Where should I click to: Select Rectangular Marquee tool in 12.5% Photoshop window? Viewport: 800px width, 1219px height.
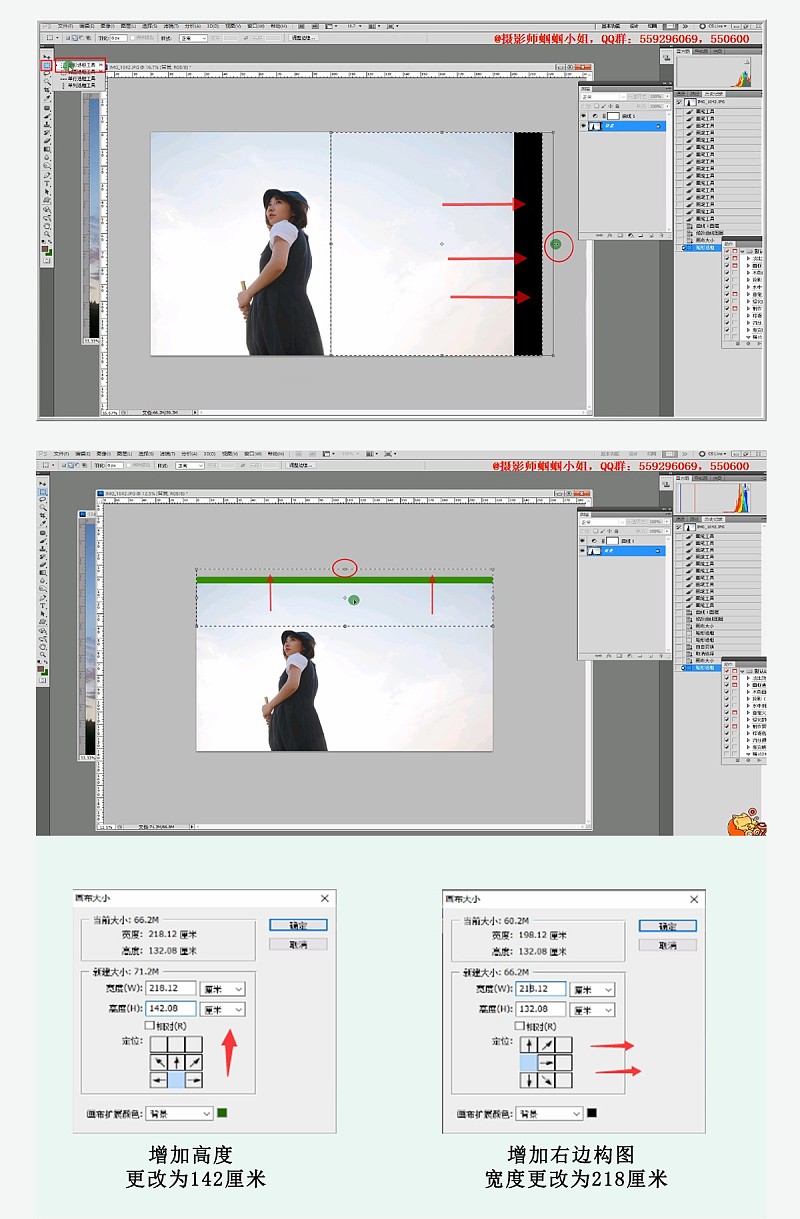point(43,492)
